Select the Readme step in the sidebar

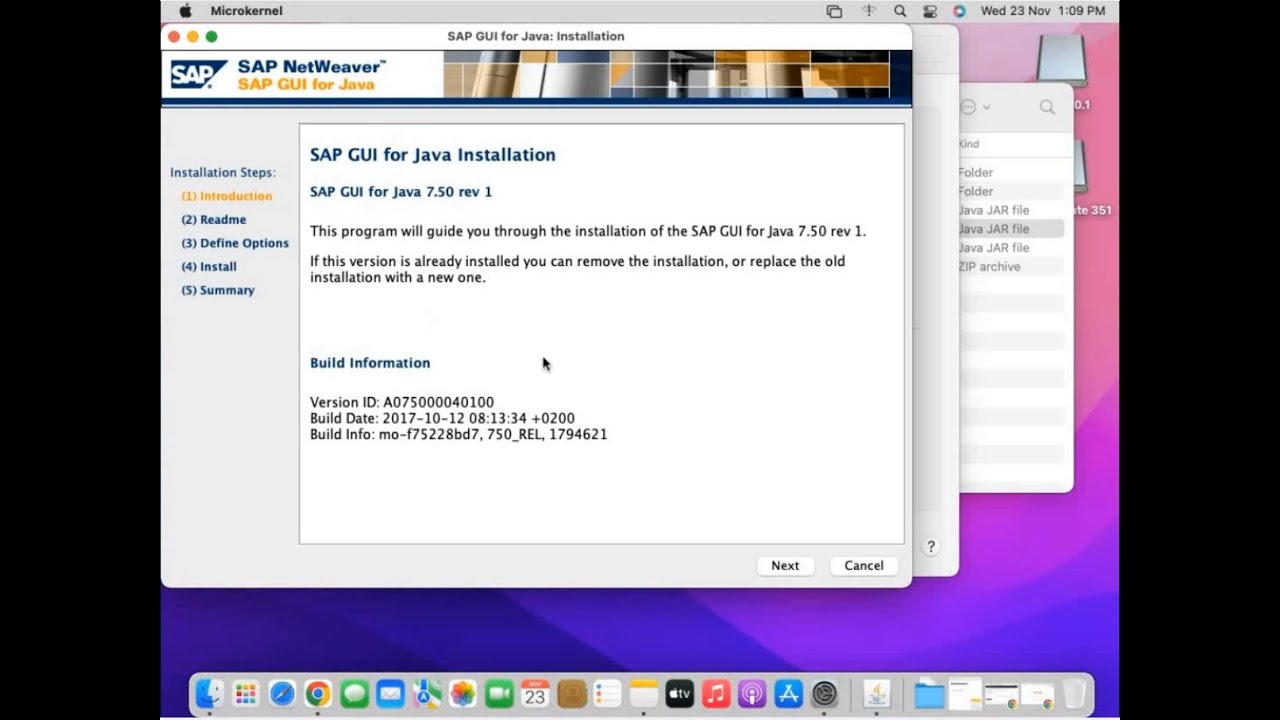[214, 219]
